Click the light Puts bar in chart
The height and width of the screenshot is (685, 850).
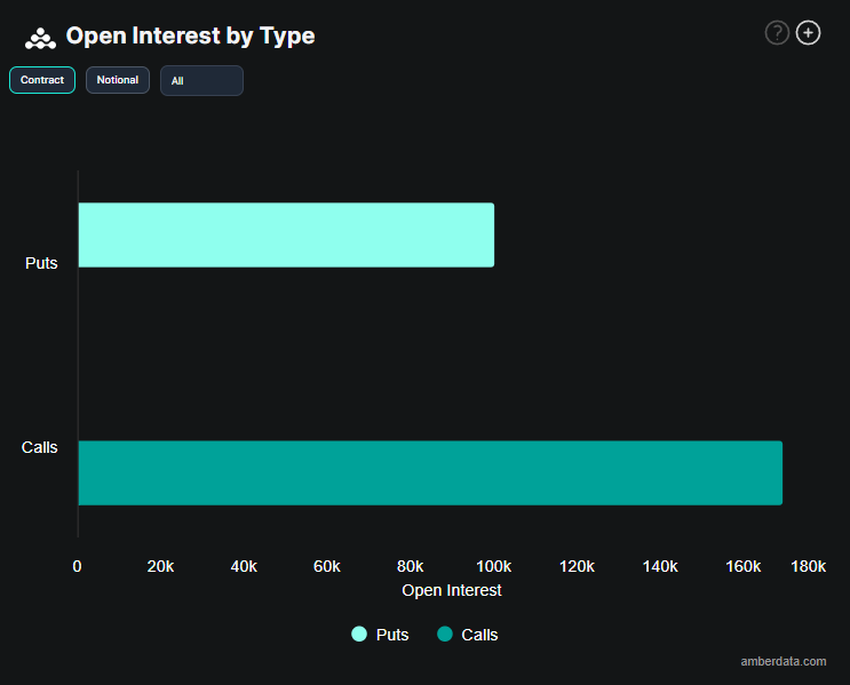tap(286, 235)
